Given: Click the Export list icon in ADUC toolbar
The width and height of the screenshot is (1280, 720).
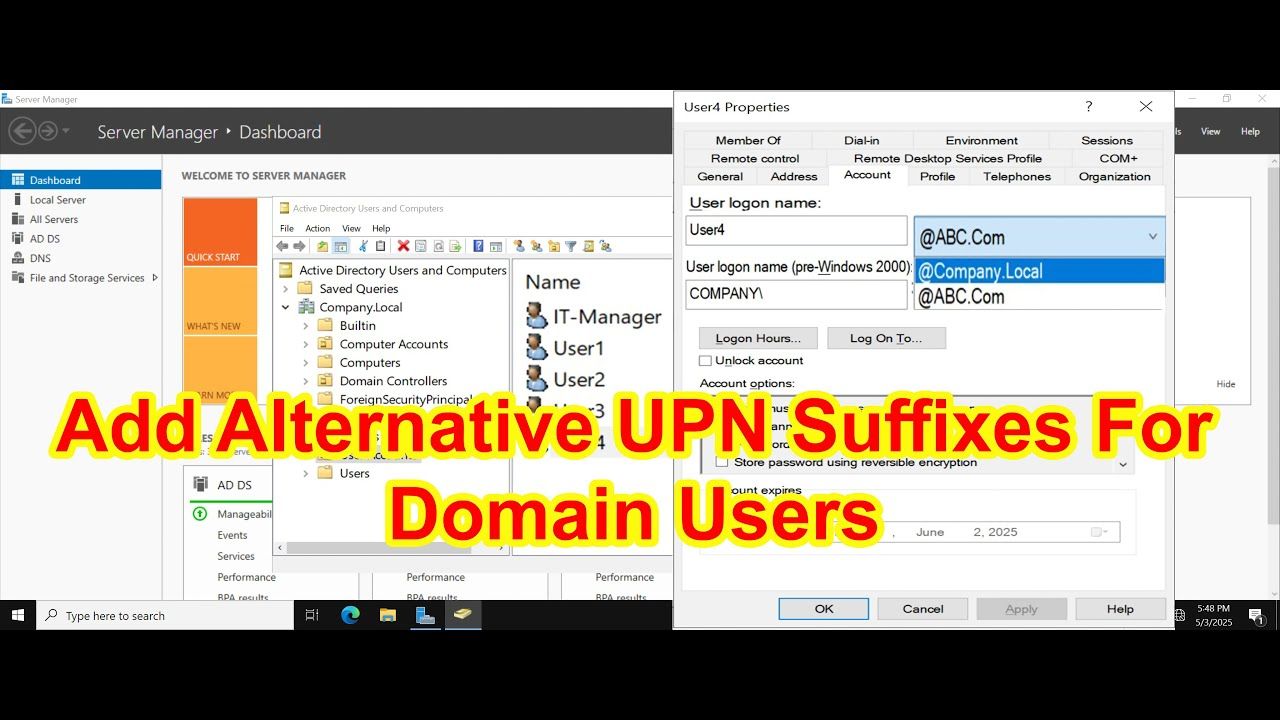Looking at the screenshot, I should (455, 246).
